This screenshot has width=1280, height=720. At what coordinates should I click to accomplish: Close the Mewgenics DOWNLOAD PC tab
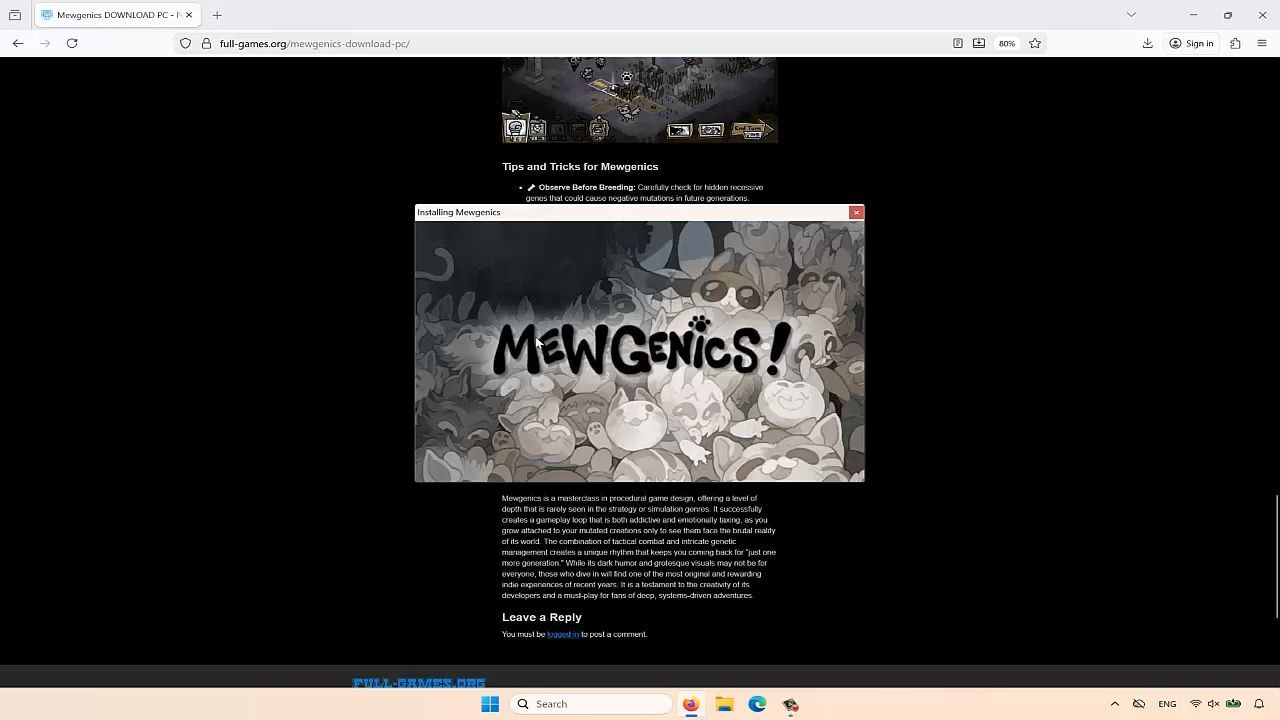[x=188, y=15]
